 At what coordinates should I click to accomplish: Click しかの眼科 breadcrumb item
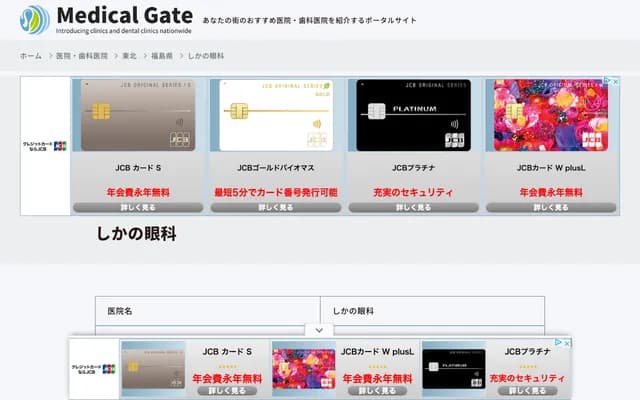click(x=206, y=56)
